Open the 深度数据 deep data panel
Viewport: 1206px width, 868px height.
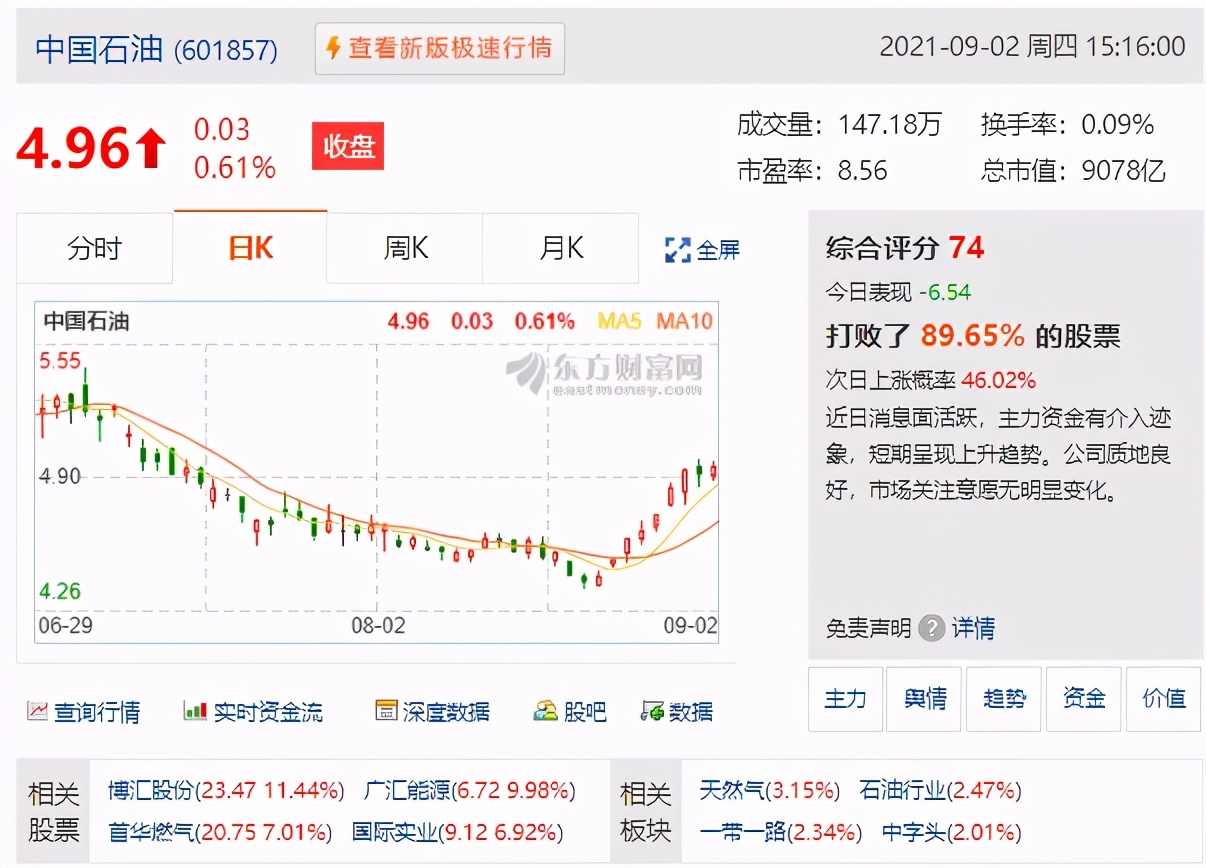pos(431,711)
